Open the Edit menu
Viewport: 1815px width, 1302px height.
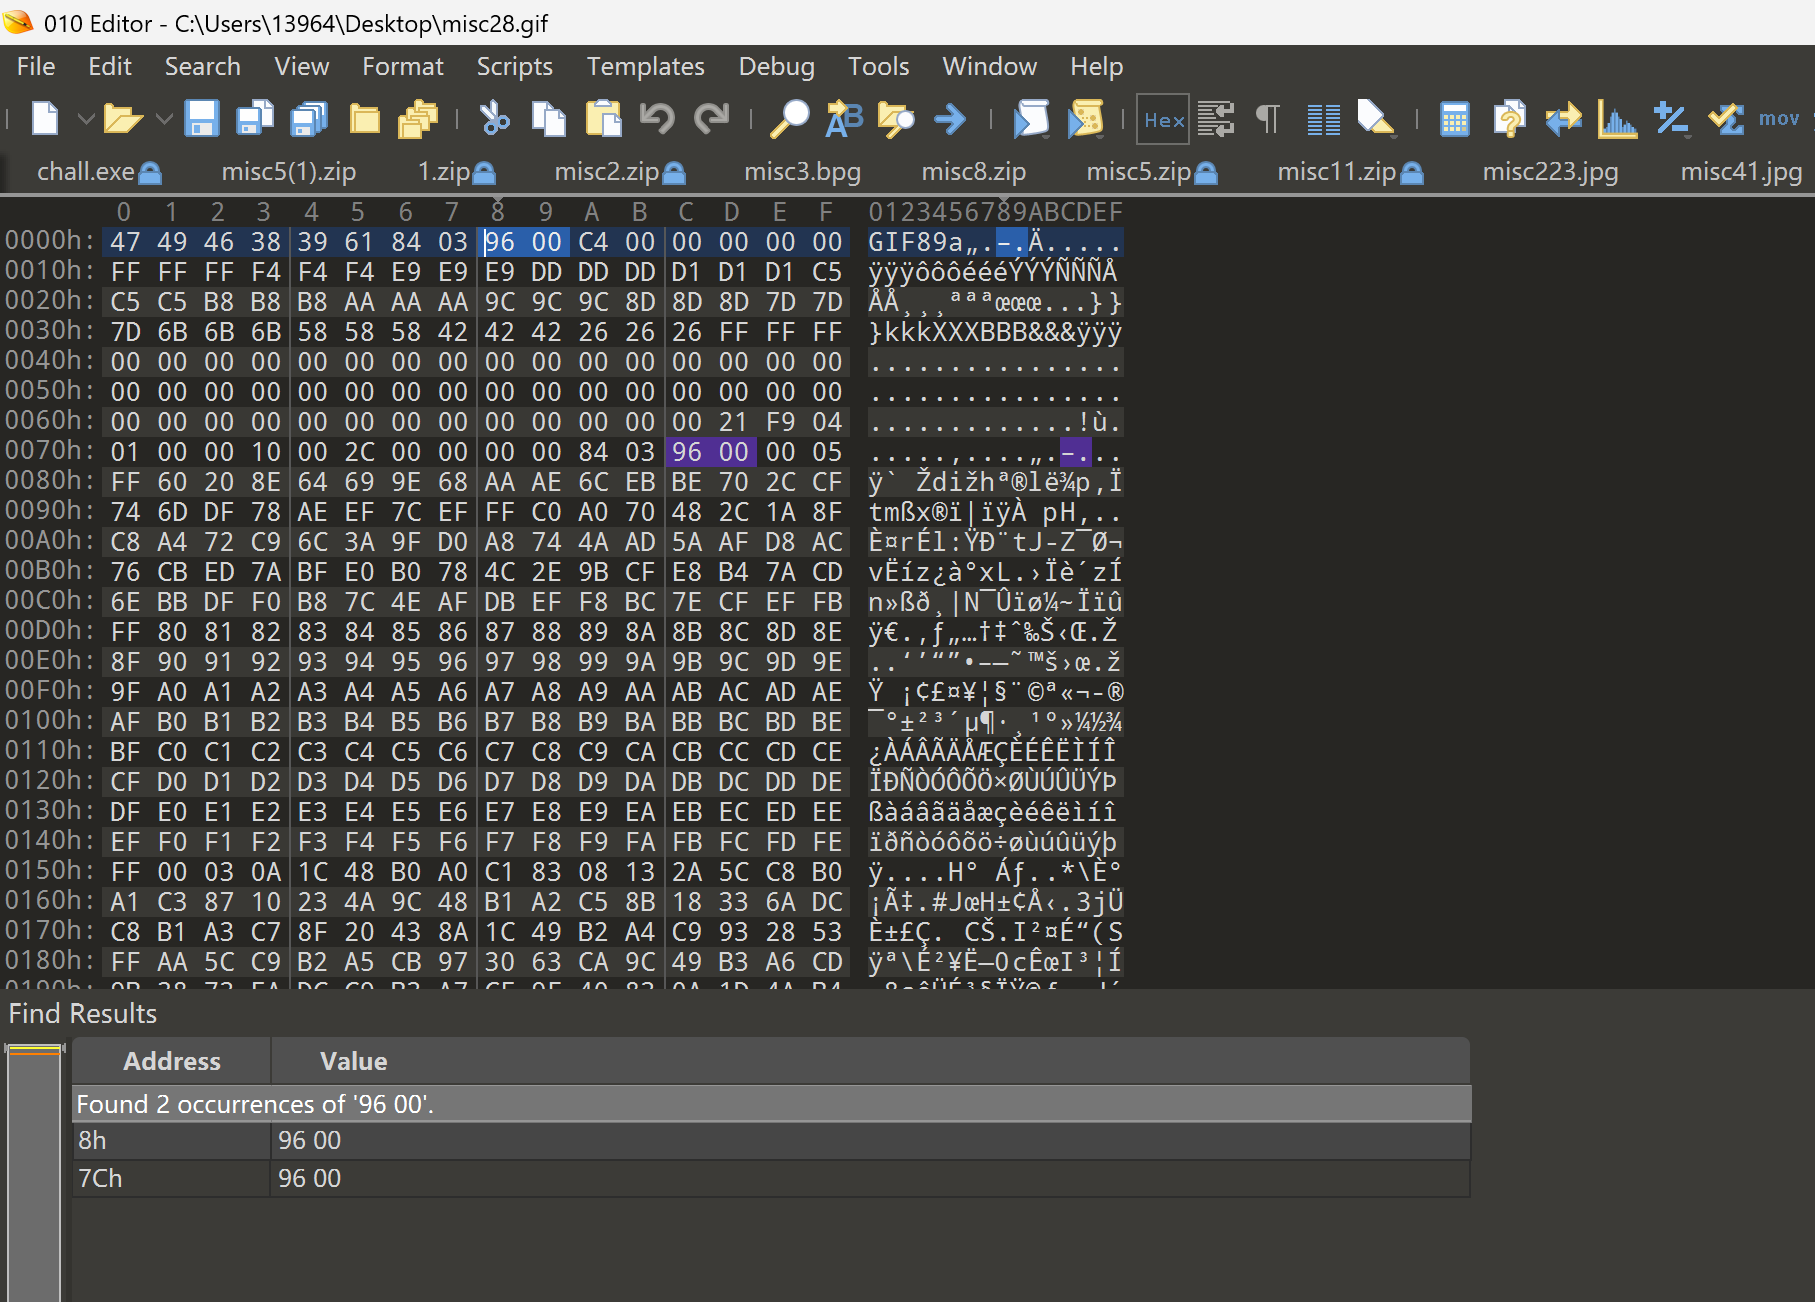point(110,67)
